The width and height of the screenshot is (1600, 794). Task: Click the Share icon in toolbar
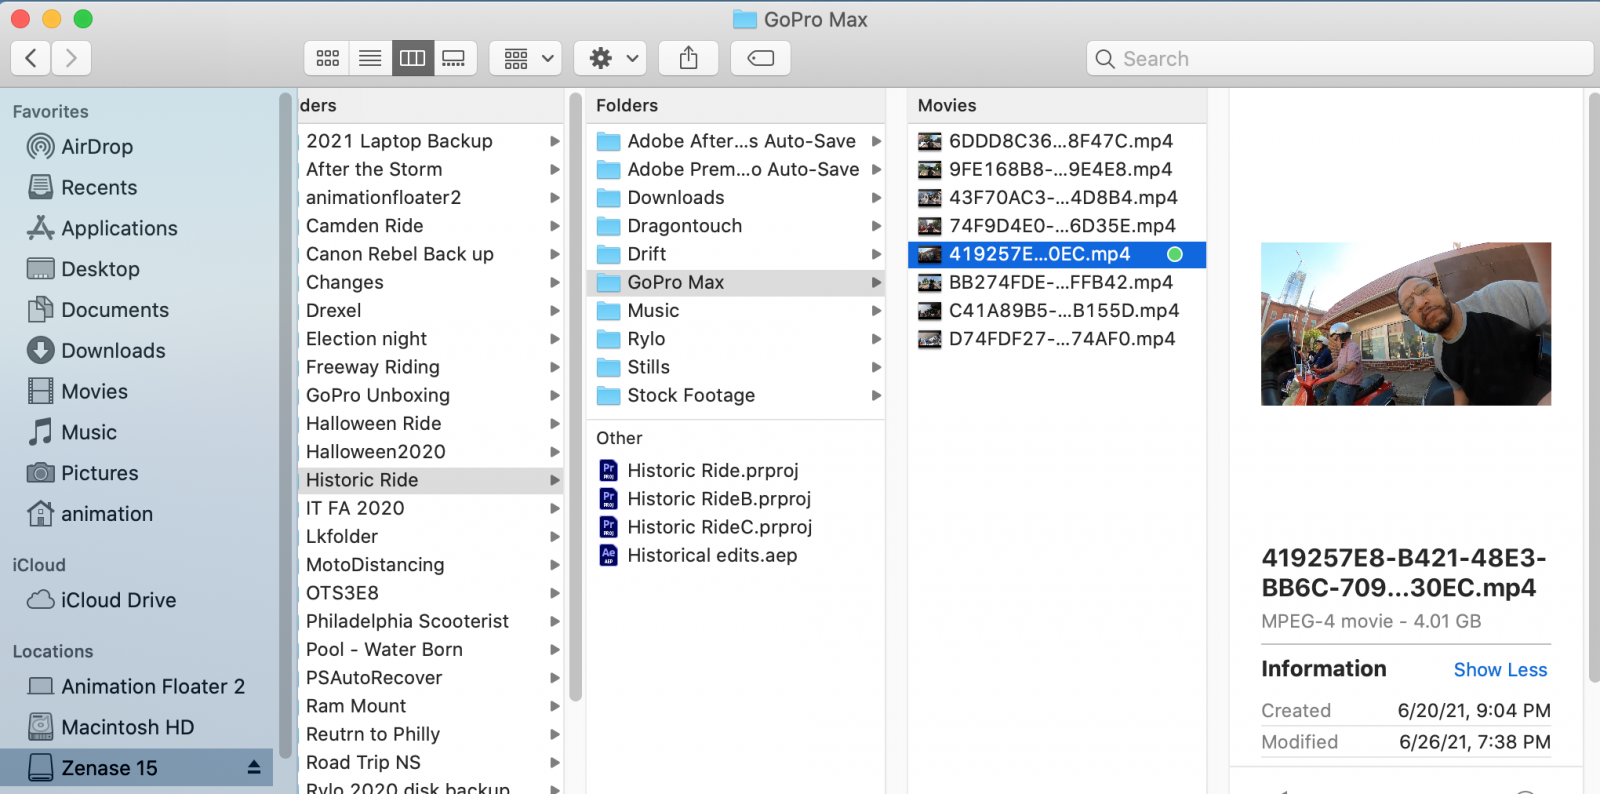tap(688, 58)
